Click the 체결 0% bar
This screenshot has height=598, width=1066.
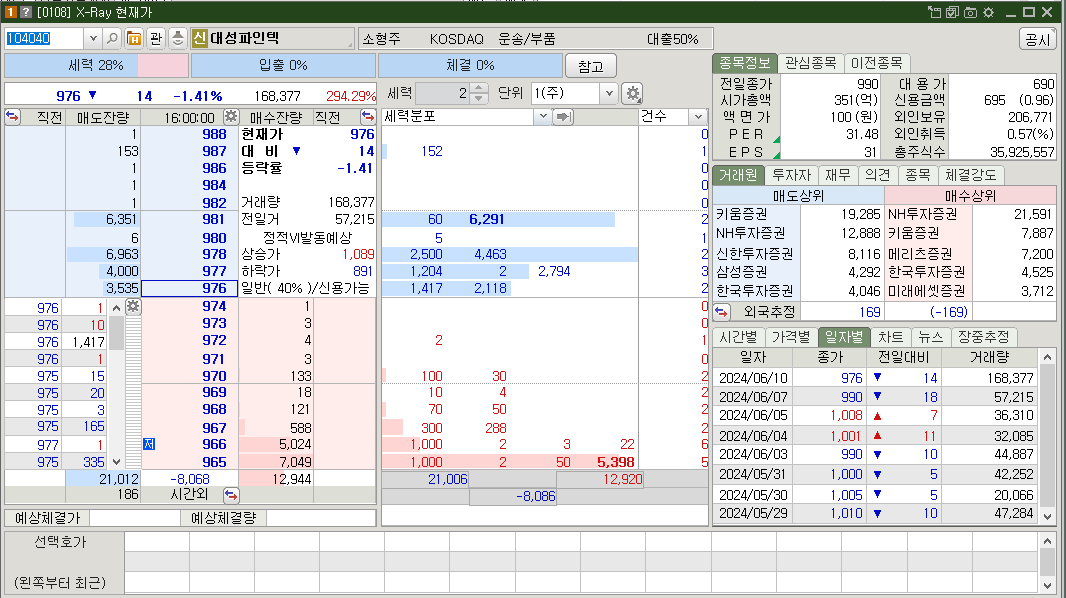[x=470, y=65]
